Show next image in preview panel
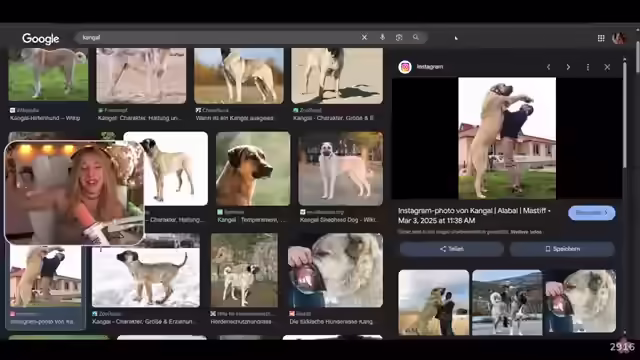Image resolution: width=640 pixels, height=360 pixels. pos(568,67)
